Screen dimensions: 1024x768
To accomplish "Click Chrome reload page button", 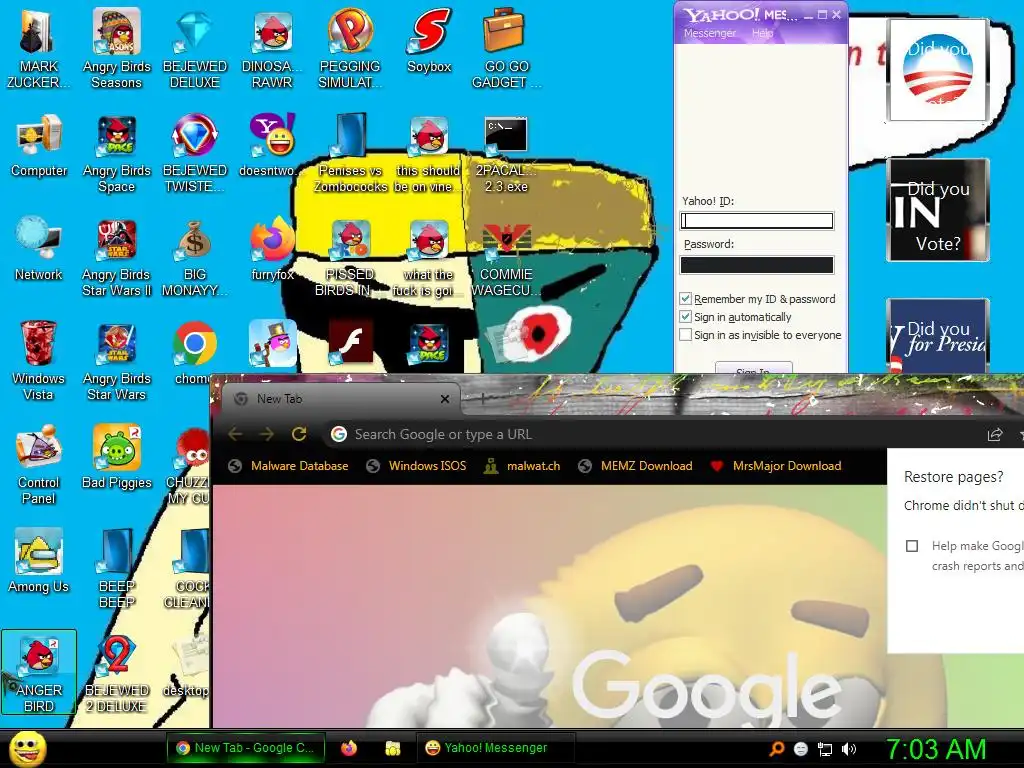I will point(299,434).
